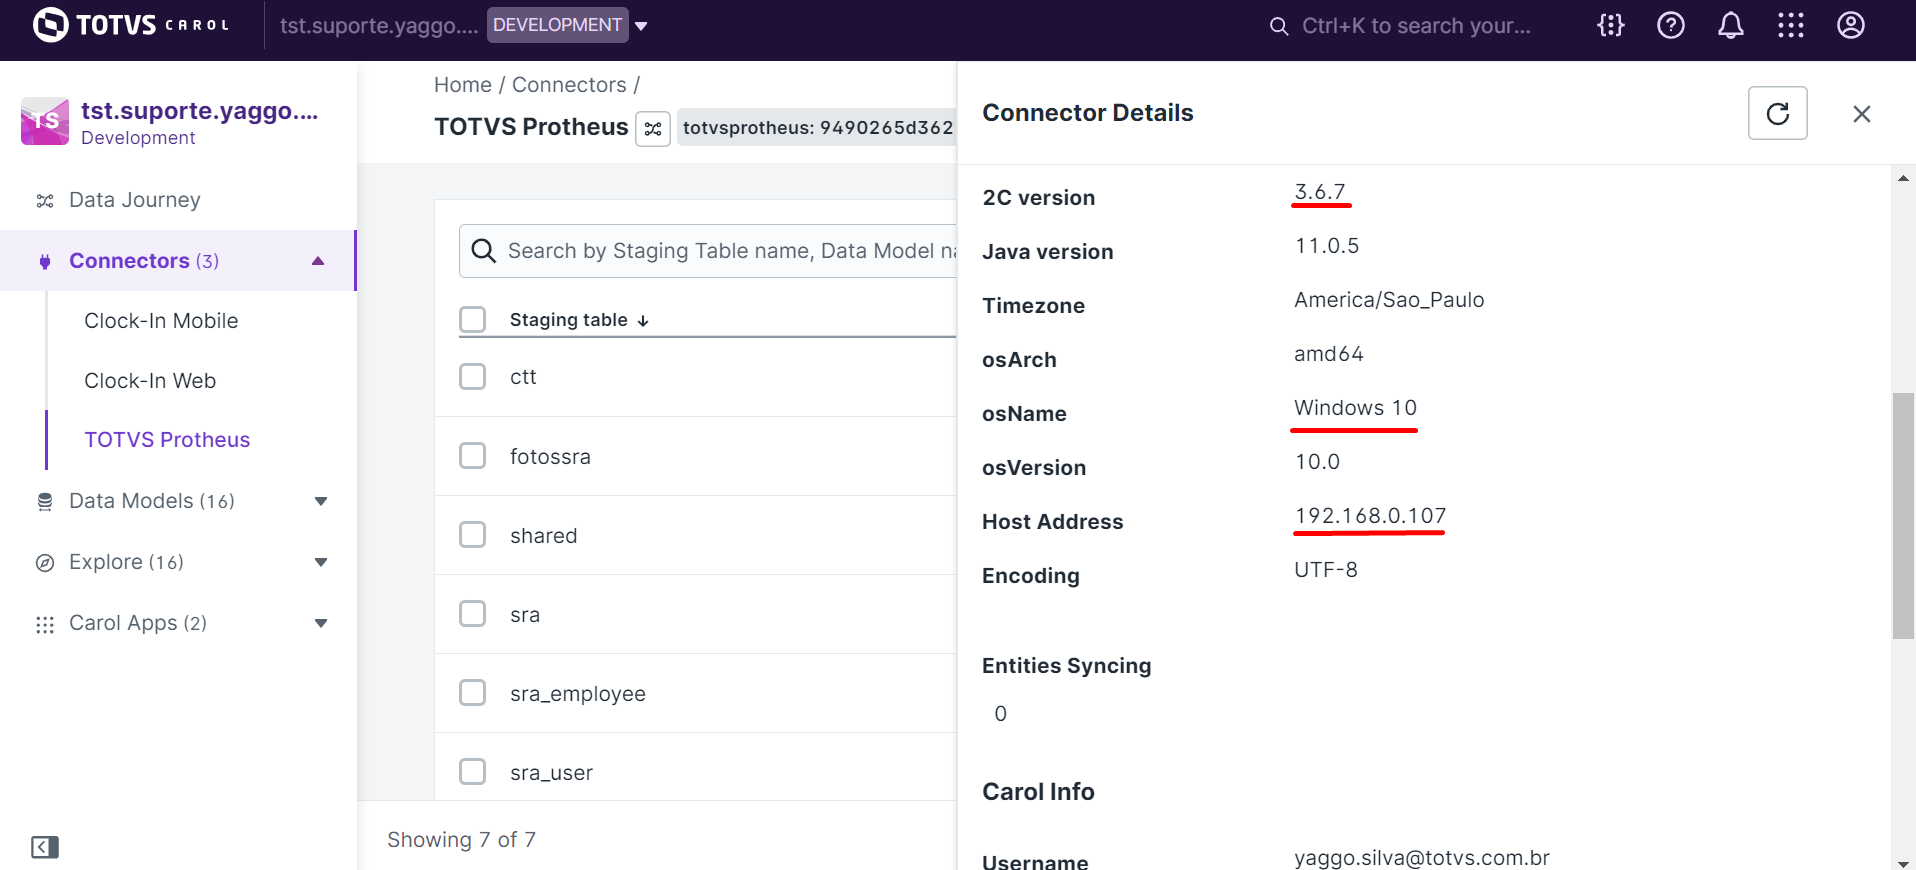The height and width of the screenshot is (870, 1916).
Task: Close the Connector Details panel
Action: (x=1861, y=114)
